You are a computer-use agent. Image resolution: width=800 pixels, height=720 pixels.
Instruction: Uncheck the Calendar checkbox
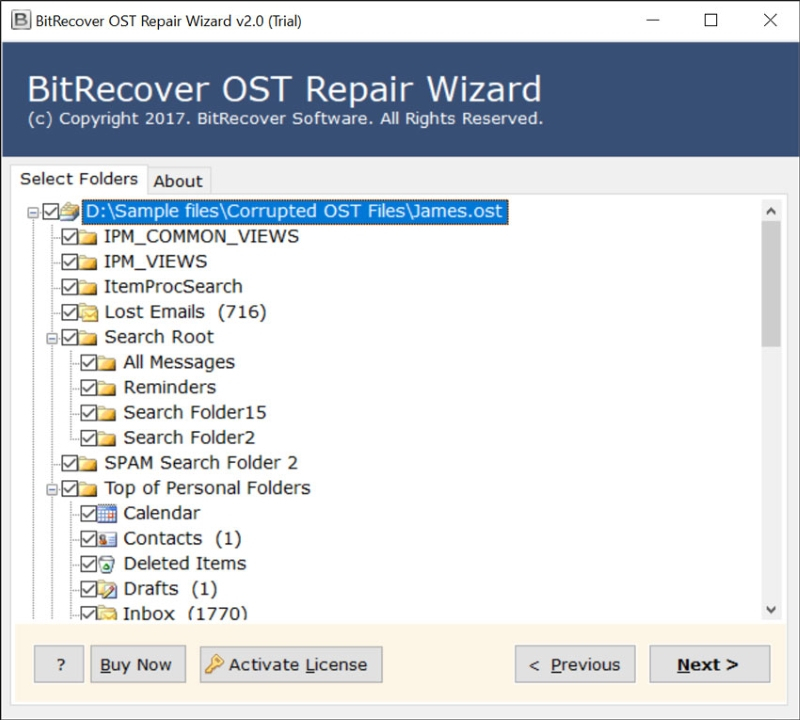pos(89,513)
